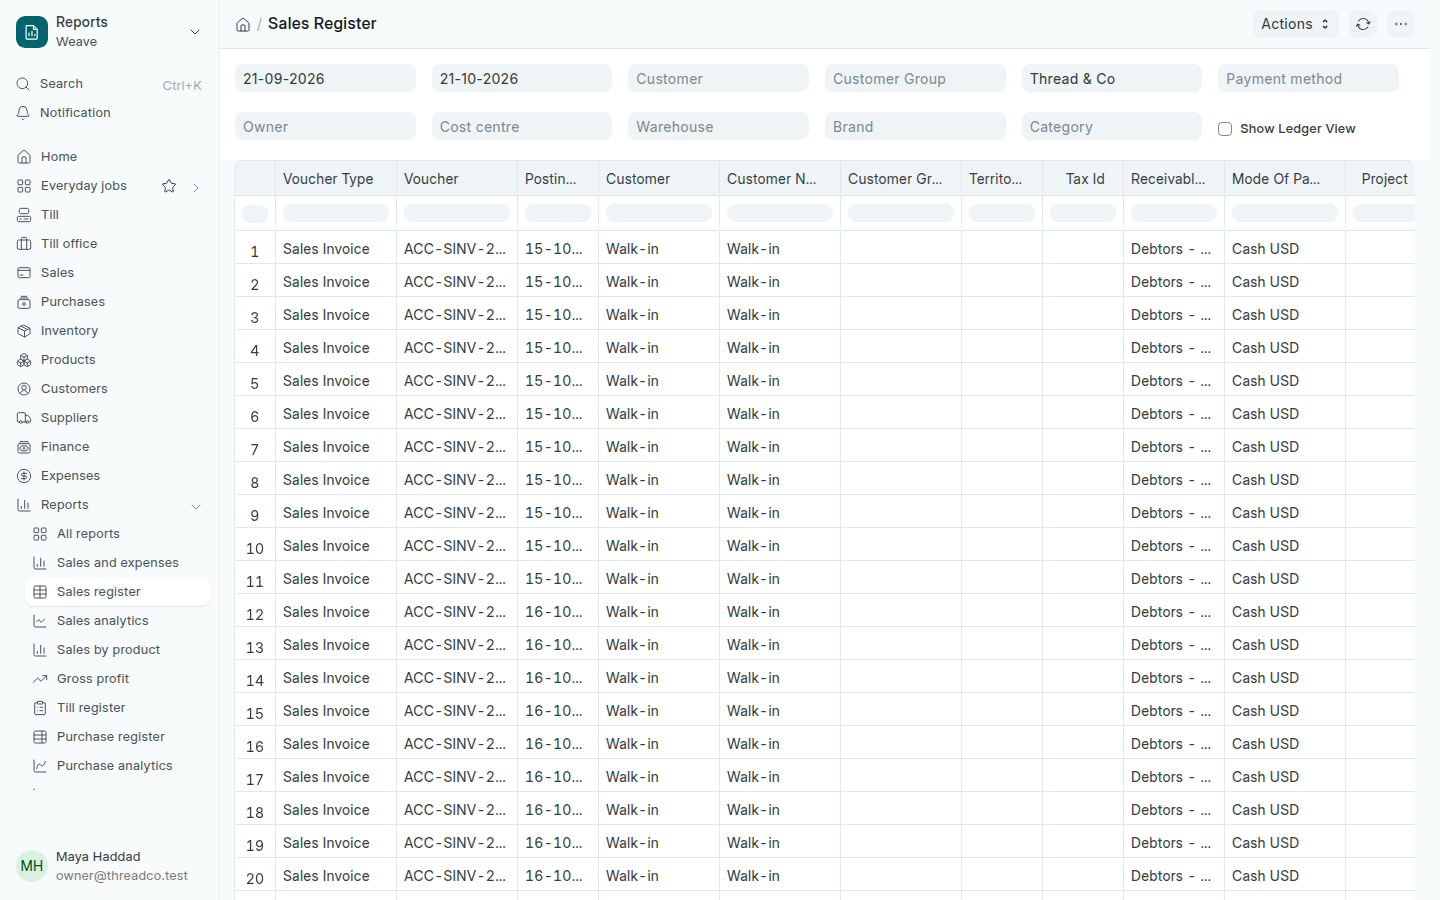Expand the Everyday jobs submenu arrow
The width and height of the screenshot is (1440, 900).
click(x=196, y=187)
